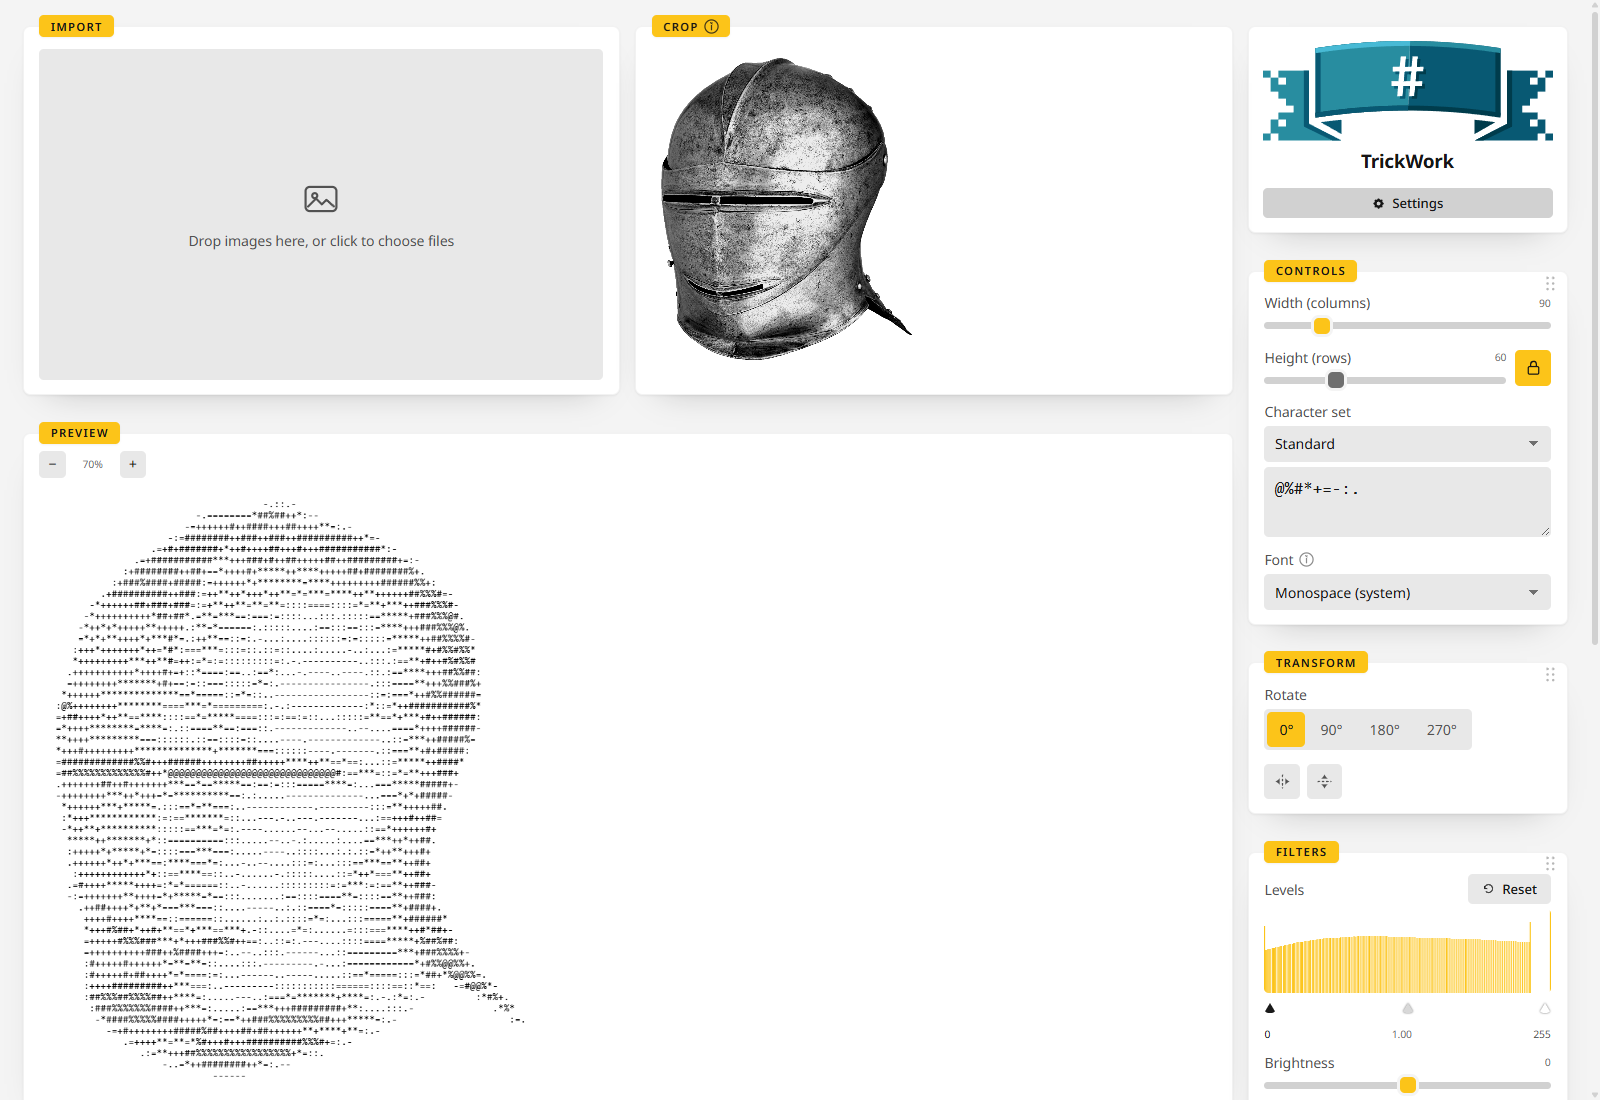Click the Levels black point marker

tap(1270, 1008)
